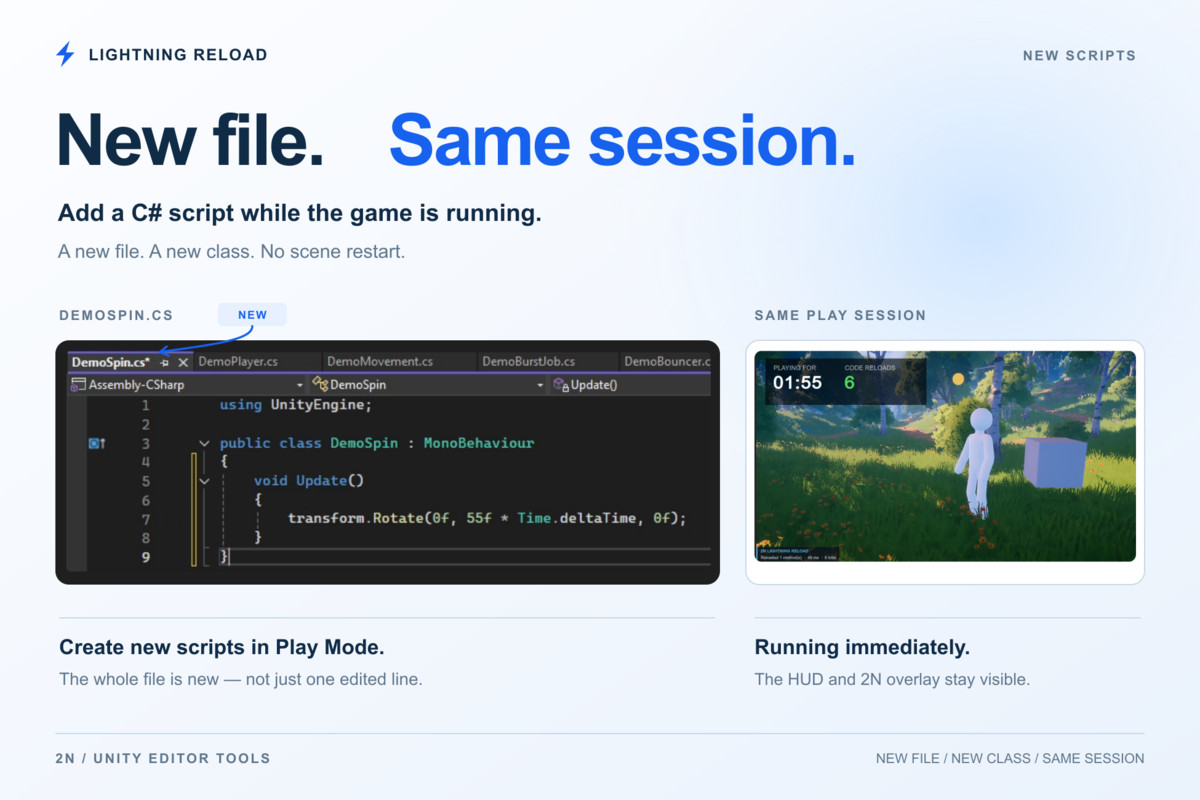This screenshot has width=1200, height=800.
Task: Switch to the DemoPlayer.cs tab
Action: point(238,362)
